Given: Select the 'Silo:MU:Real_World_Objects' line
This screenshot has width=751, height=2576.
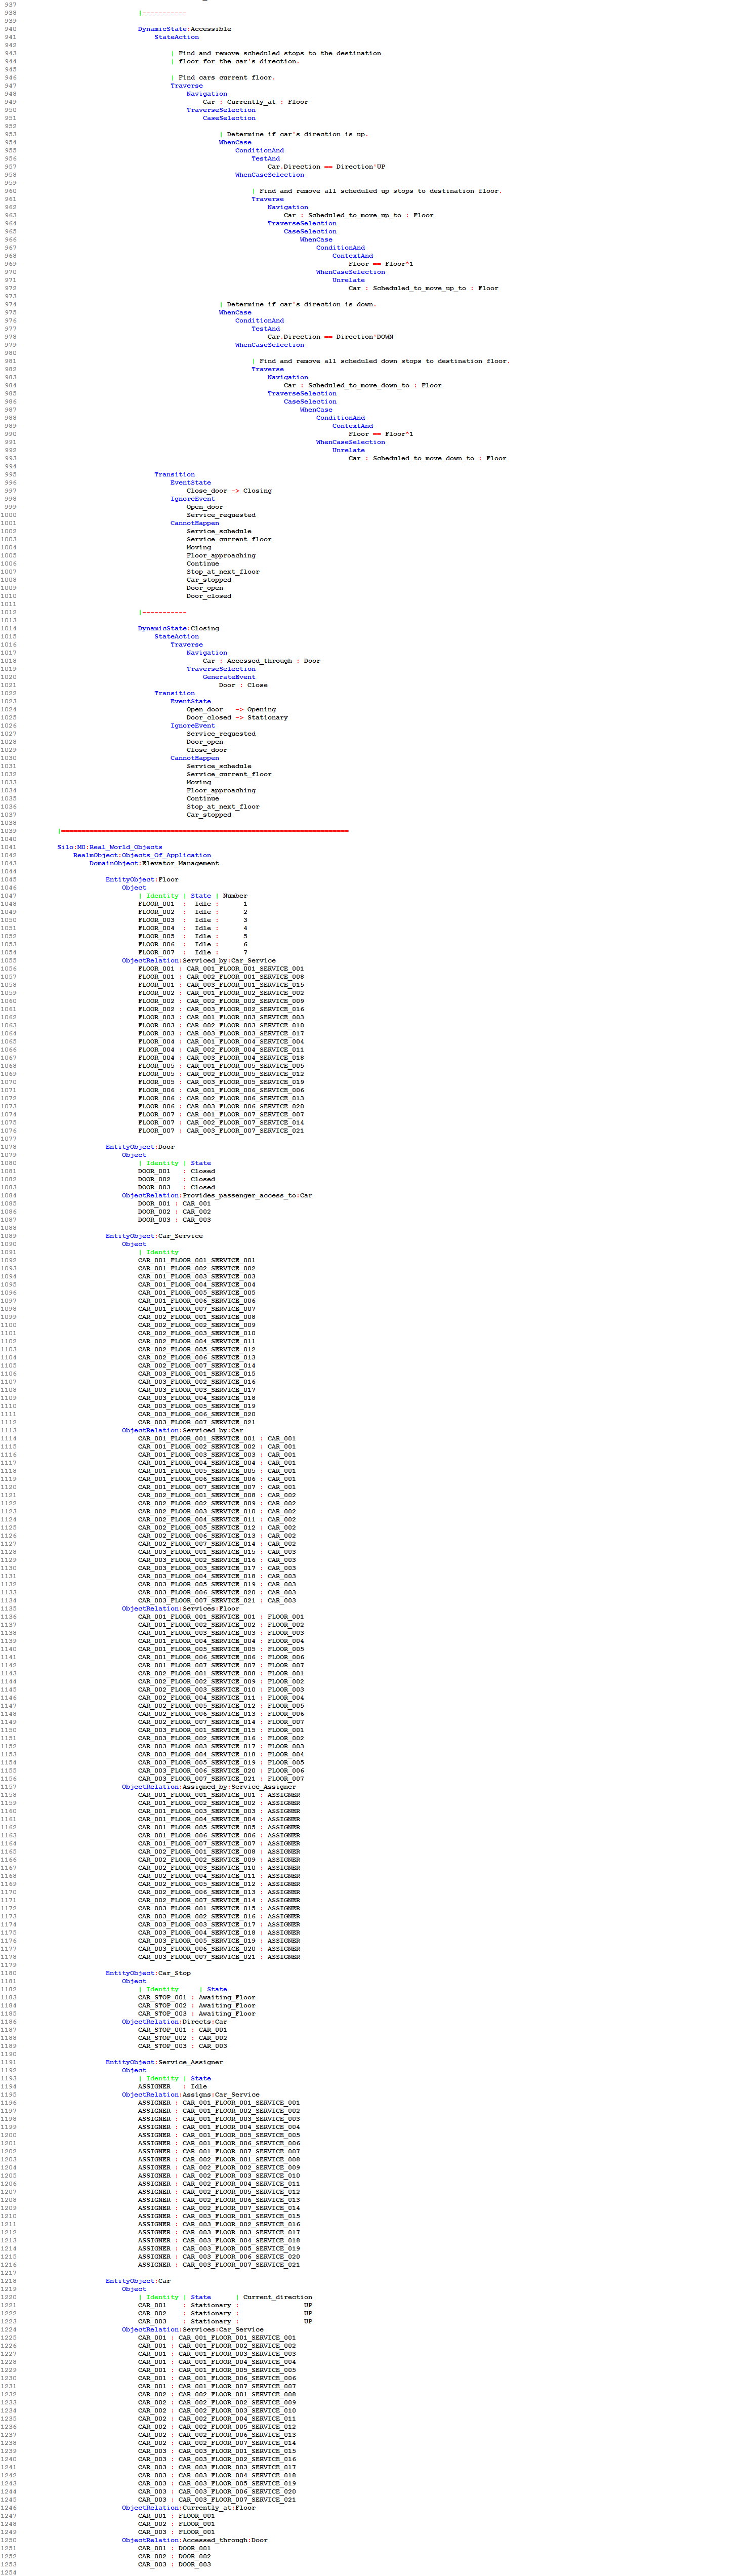Looking at the screenshot, I should pos(109,847).
